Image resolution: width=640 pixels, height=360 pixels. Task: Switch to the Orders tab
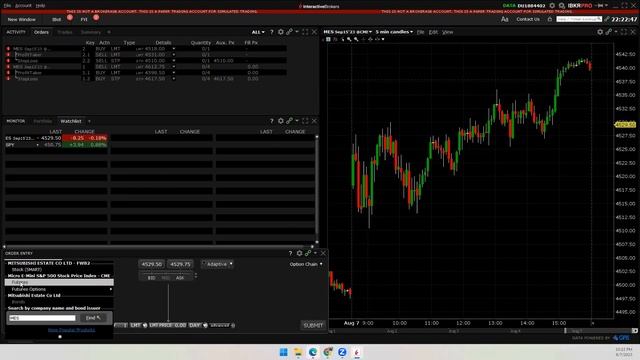click(41, 32)
